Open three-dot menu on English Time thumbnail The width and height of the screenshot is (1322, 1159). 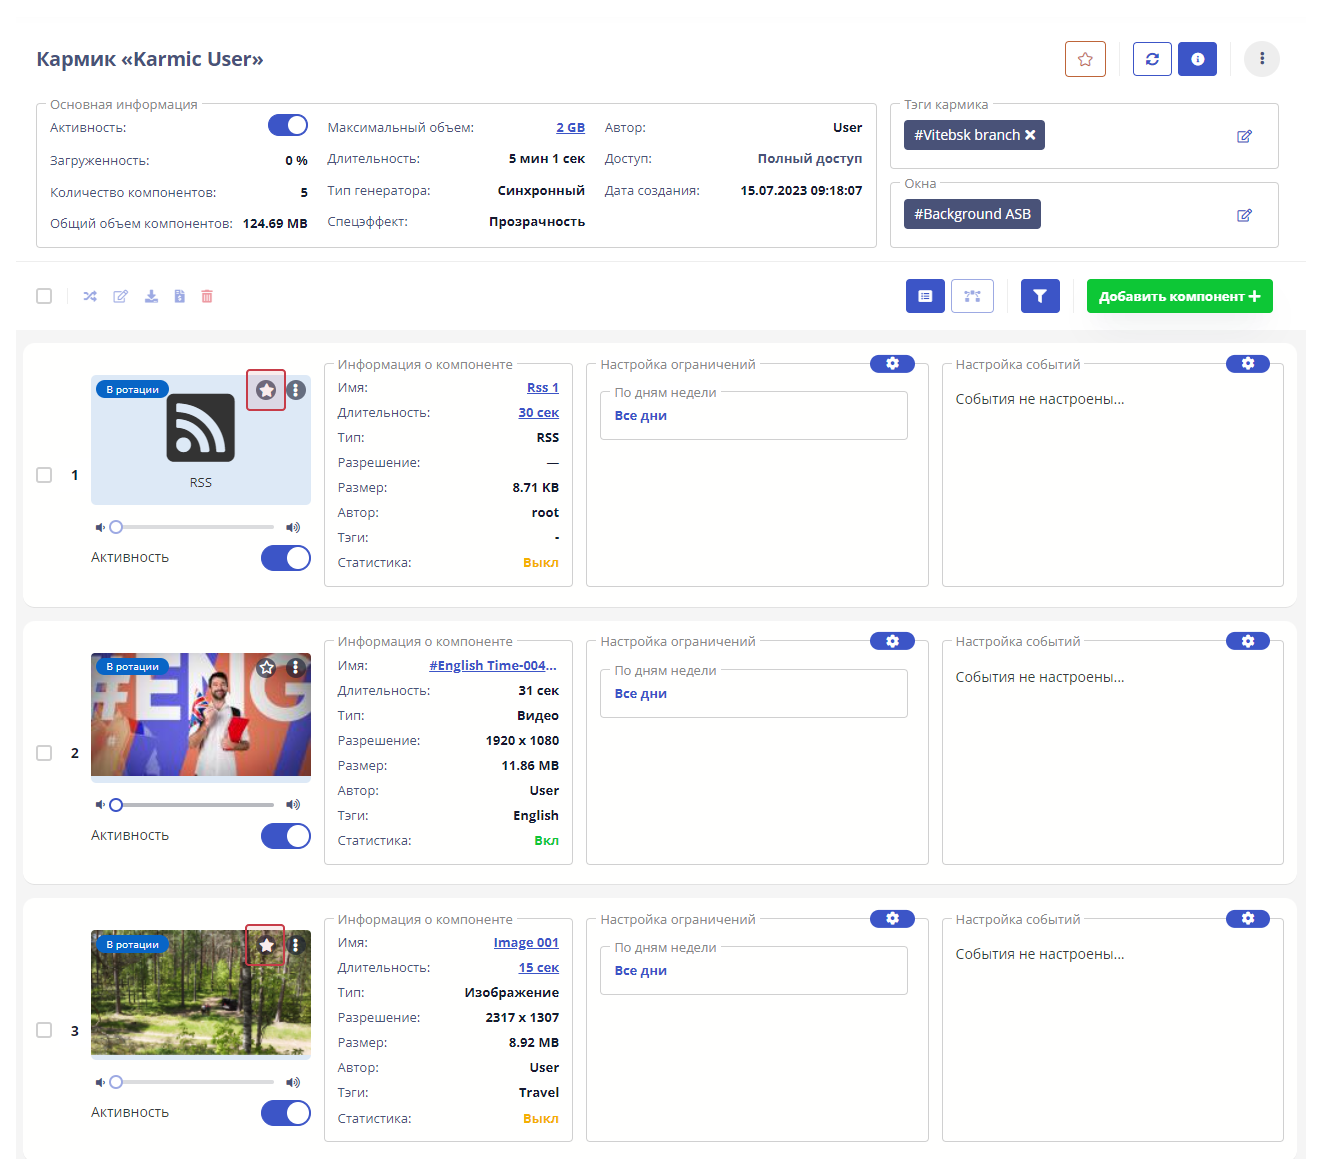[x=296, y=667]
